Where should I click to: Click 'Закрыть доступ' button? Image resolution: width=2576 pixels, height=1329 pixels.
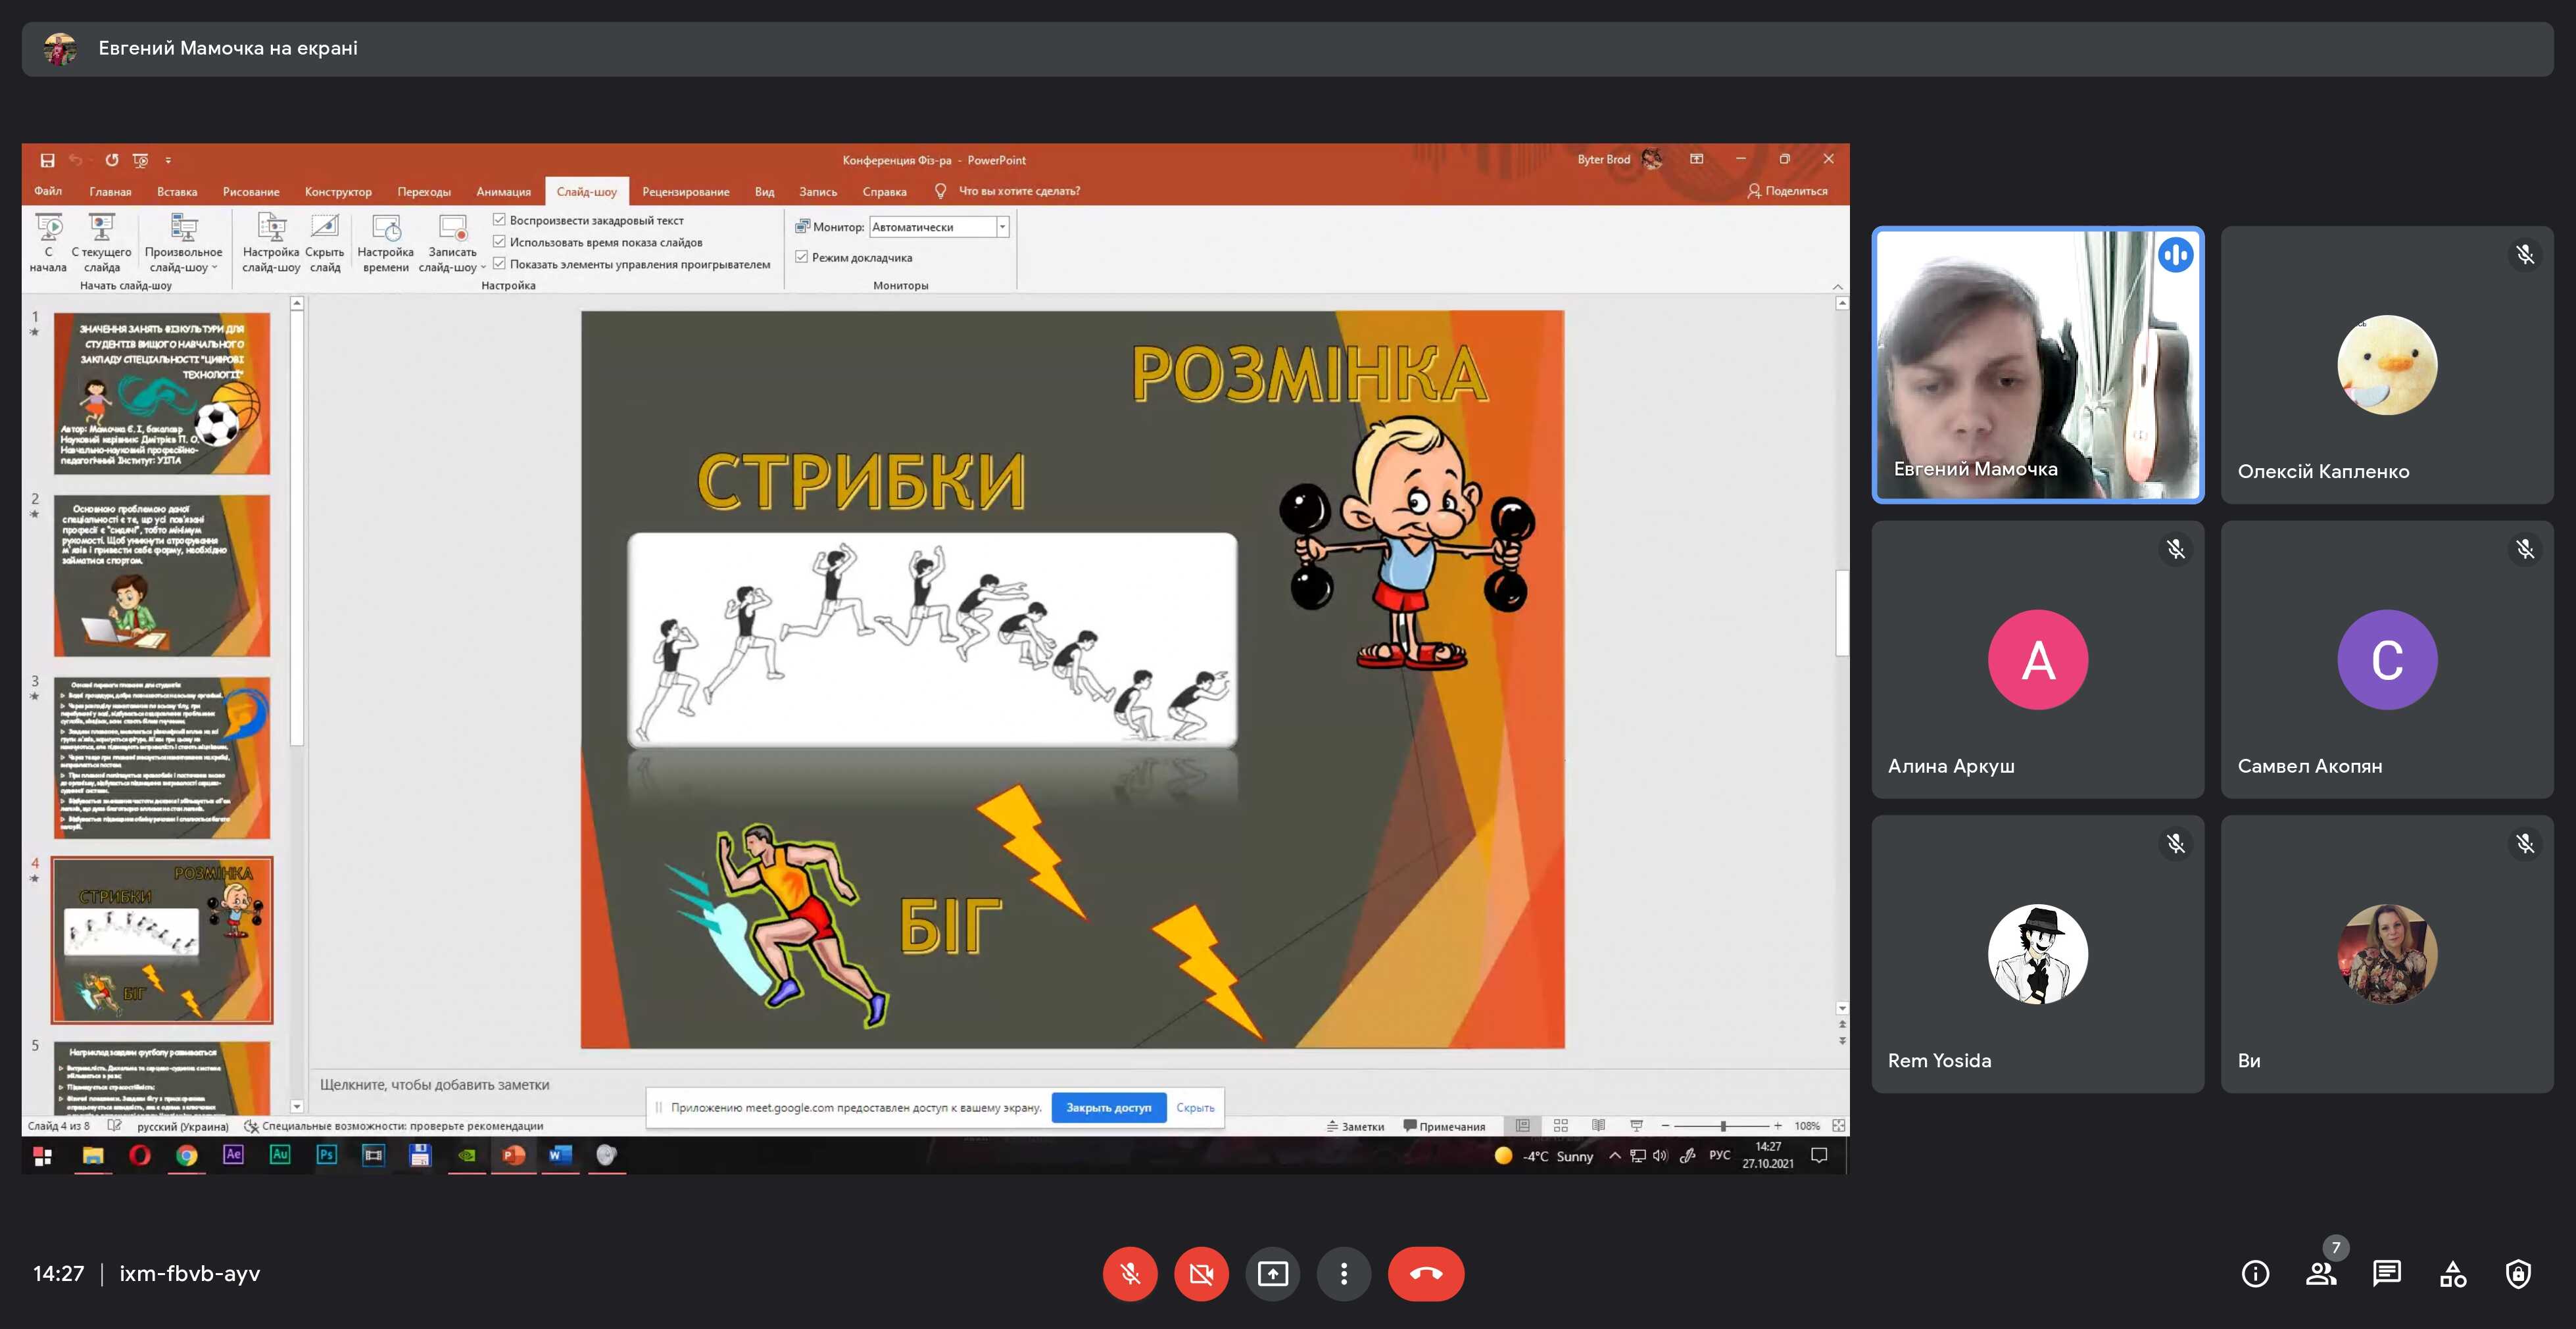click(x=1108, y=1107)
